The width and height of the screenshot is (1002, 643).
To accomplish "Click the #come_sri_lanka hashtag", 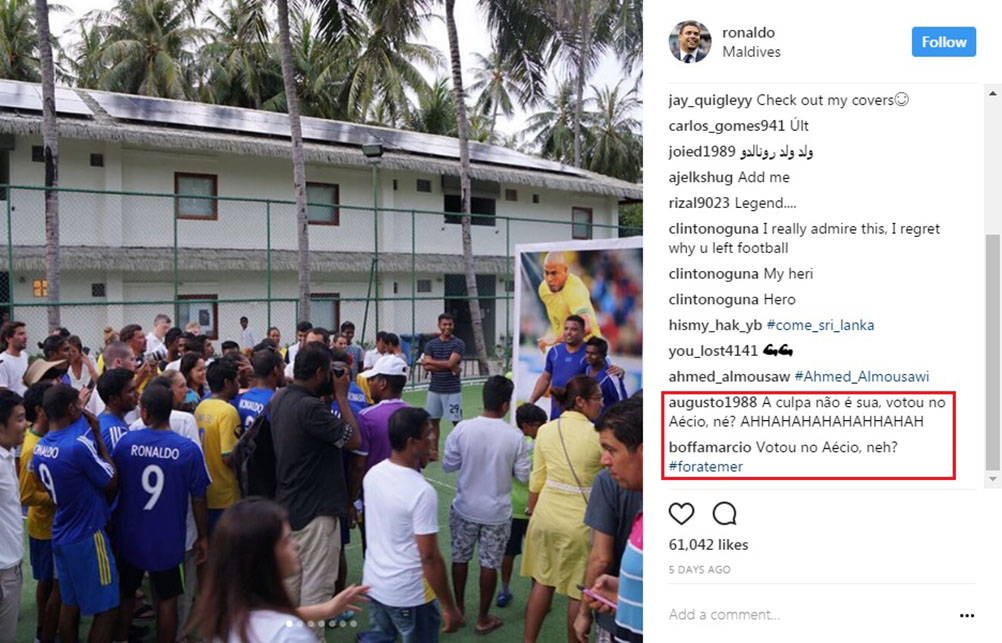I will 820,325.
